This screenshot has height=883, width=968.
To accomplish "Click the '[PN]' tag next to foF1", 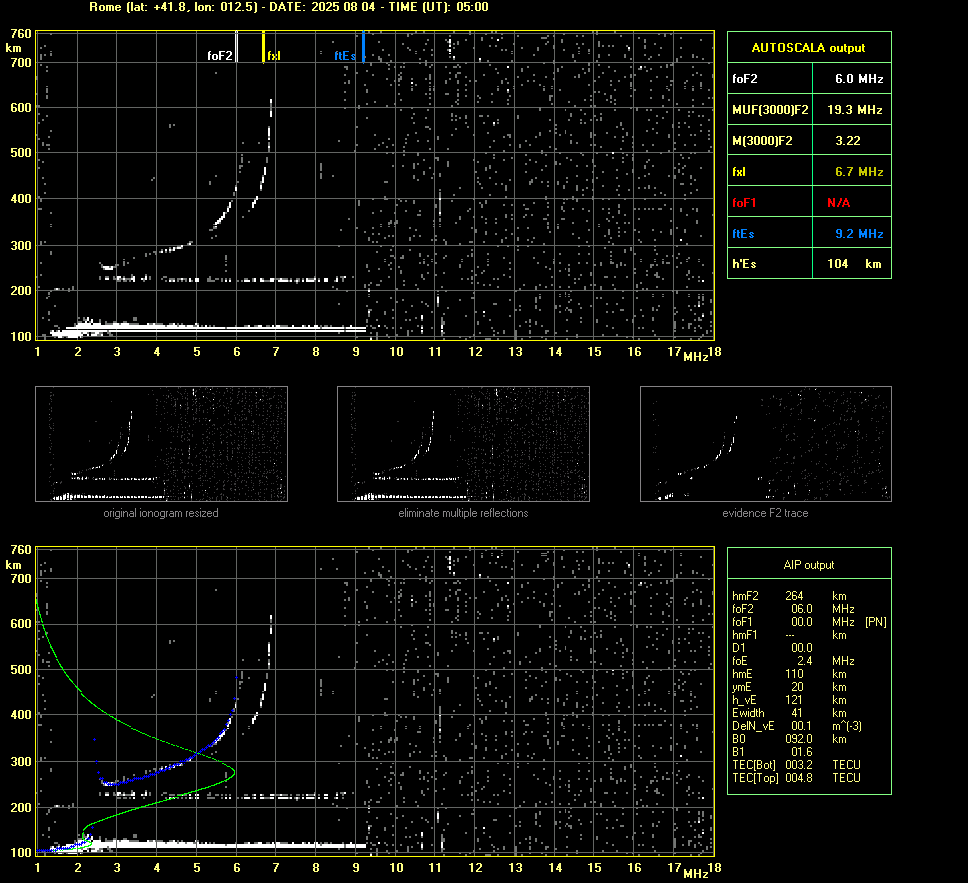I will [876, 622].
